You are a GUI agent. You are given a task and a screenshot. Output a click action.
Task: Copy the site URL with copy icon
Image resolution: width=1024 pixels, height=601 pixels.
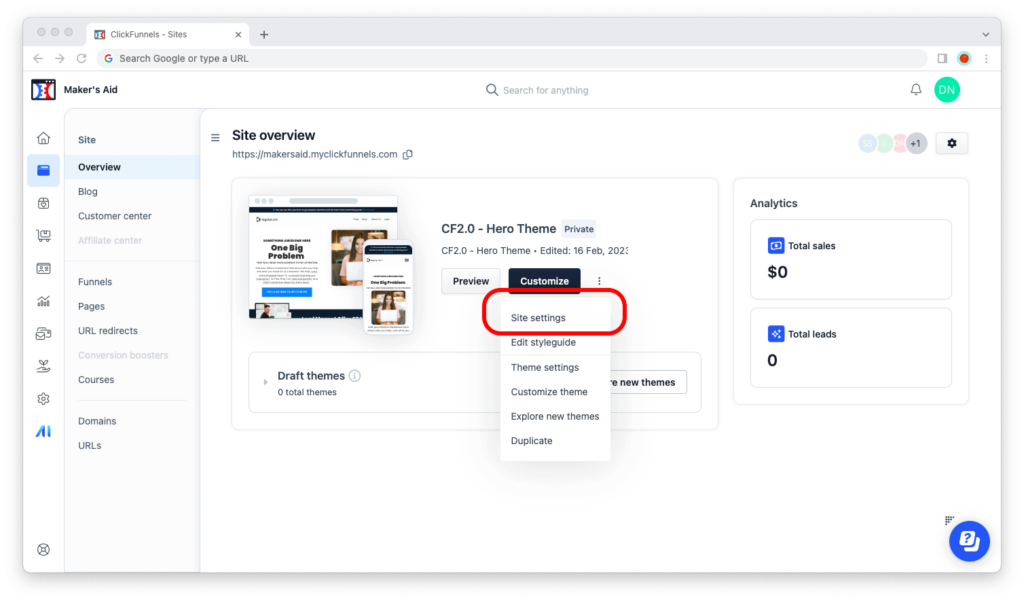408,155
